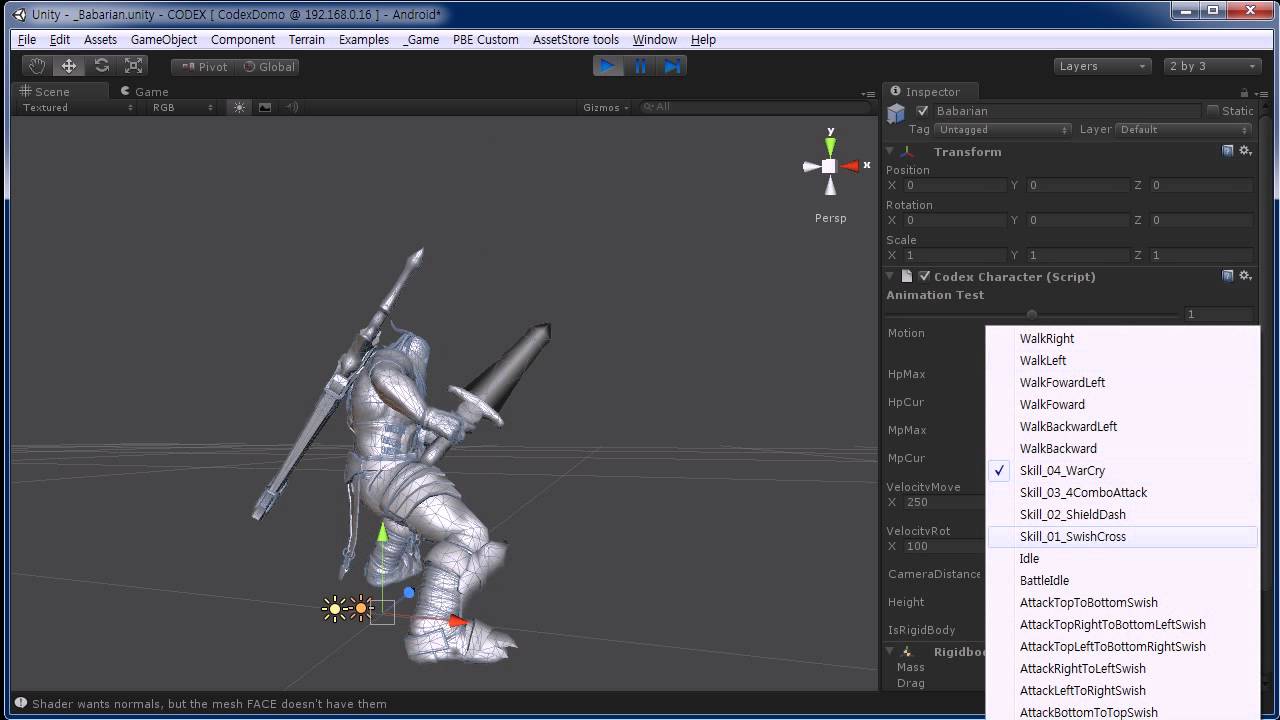The width and height of the screenshot is (1280, 720).
Task: Toggle the Pivot button
Action: pos(204,67)
